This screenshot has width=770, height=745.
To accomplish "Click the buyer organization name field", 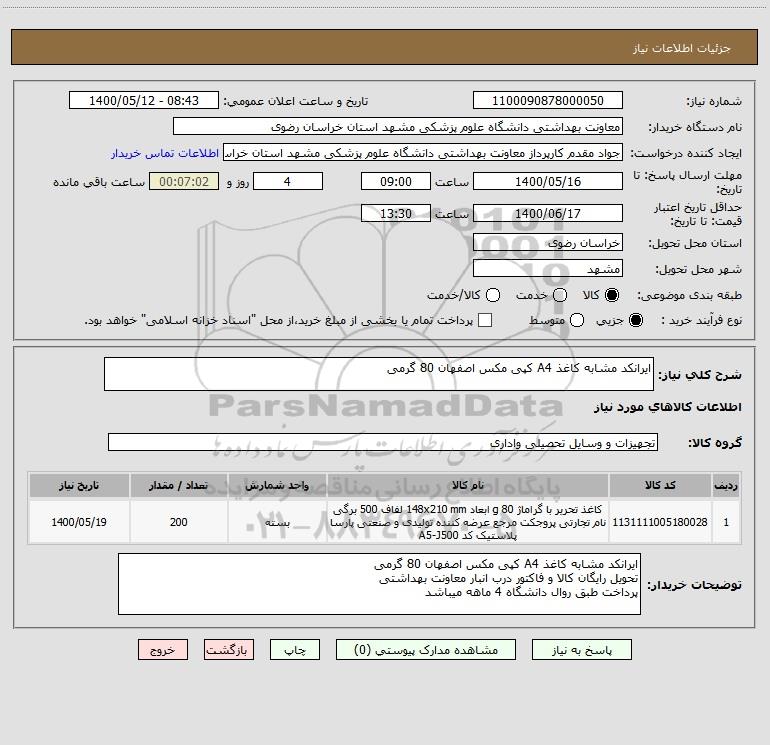I will tap(398, 127).
